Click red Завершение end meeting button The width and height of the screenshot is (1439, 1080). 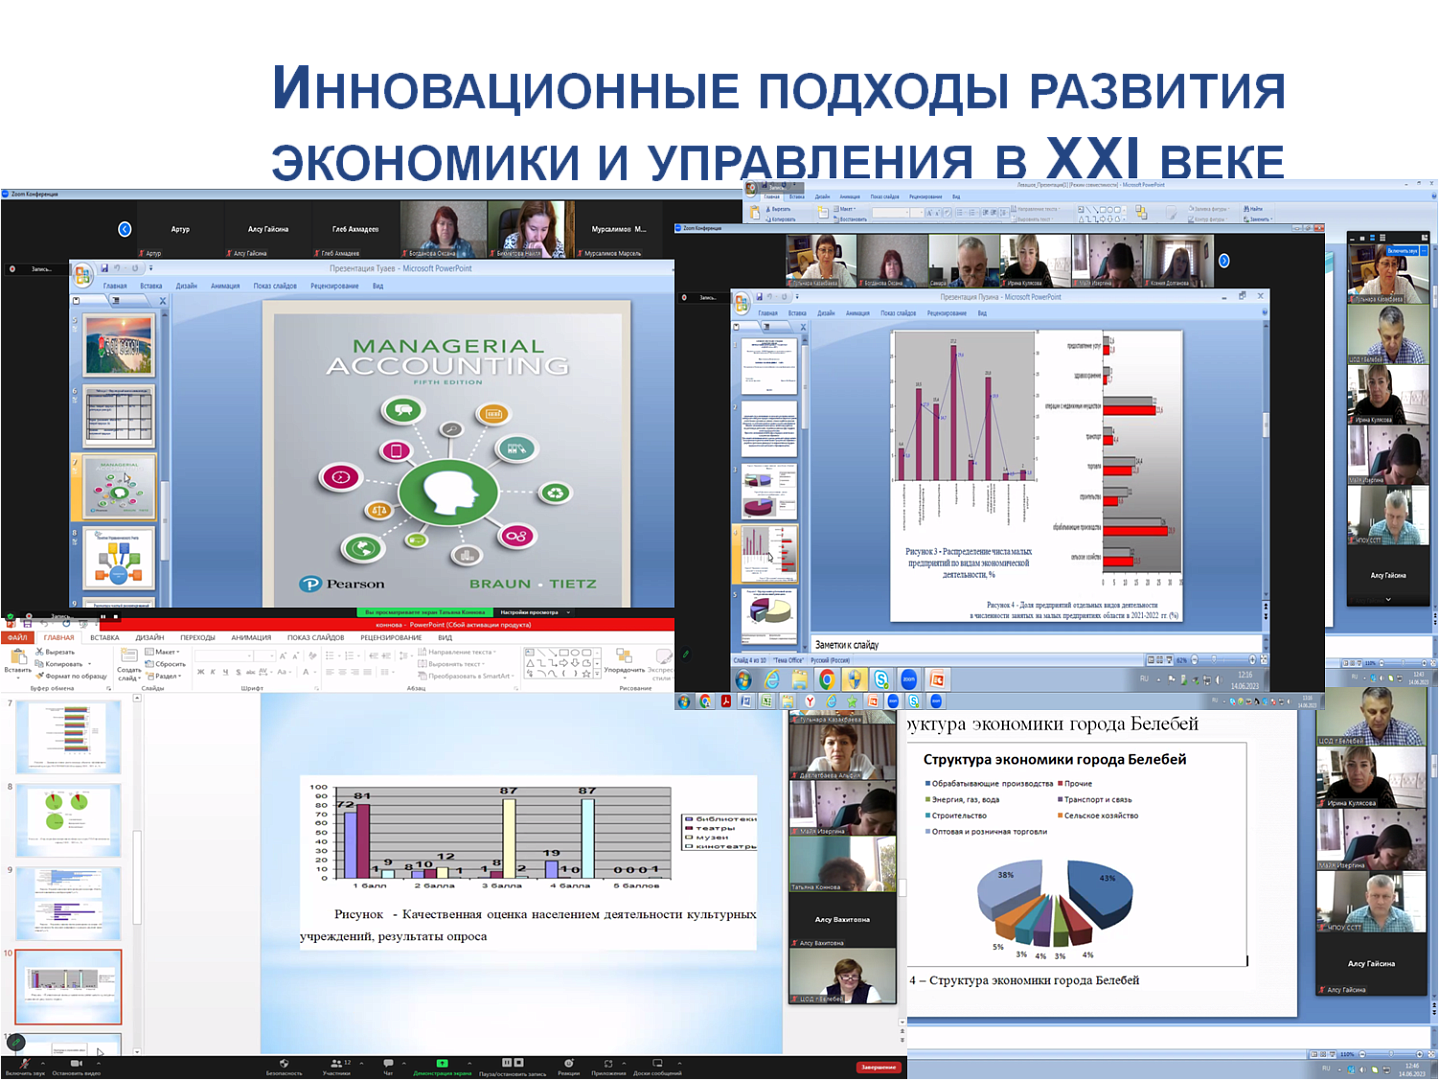[879, 1067]
